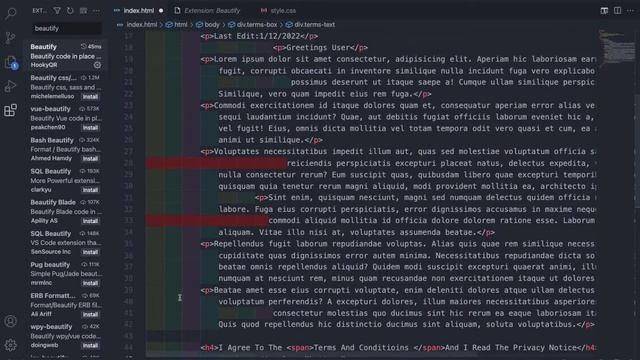
Task: Open the Search view in activity bar
Action: pos(11,13)
